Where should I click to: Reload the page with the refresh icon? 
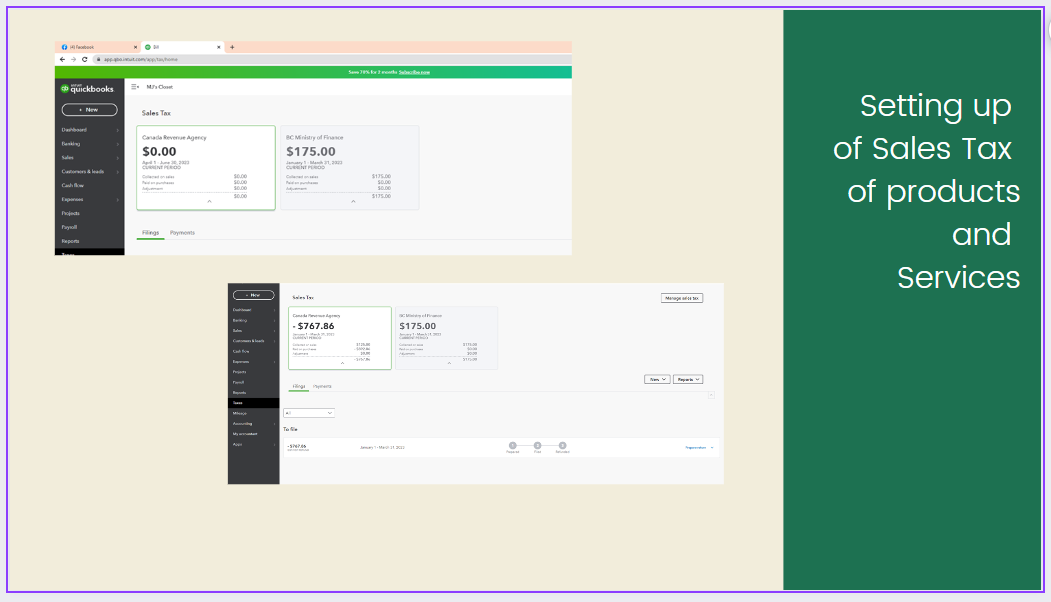pos(84,59)
